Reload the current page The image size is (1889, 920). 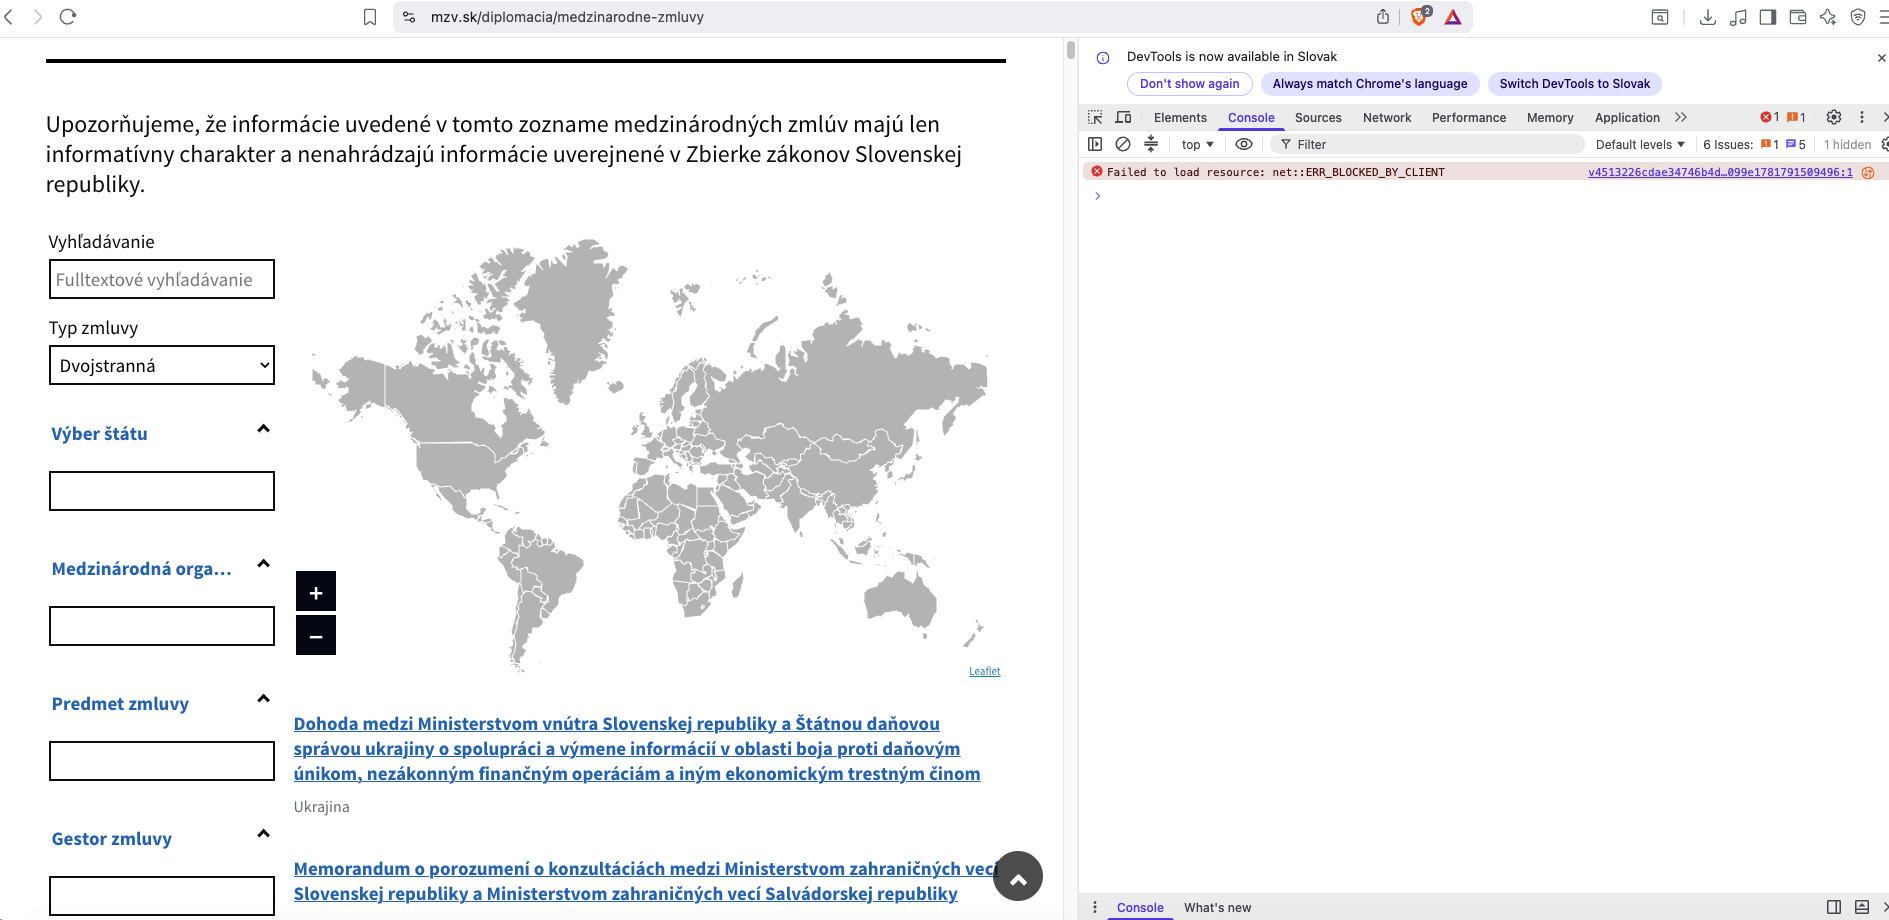68,17
